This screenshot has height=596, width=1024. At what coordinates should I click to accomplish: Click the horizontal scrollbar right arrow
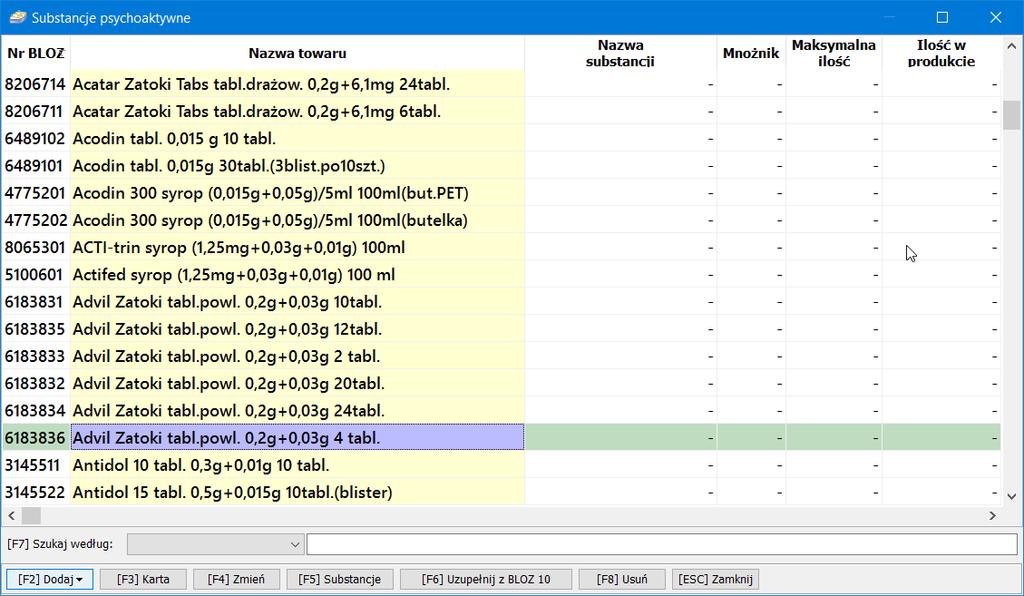point(993,516)
